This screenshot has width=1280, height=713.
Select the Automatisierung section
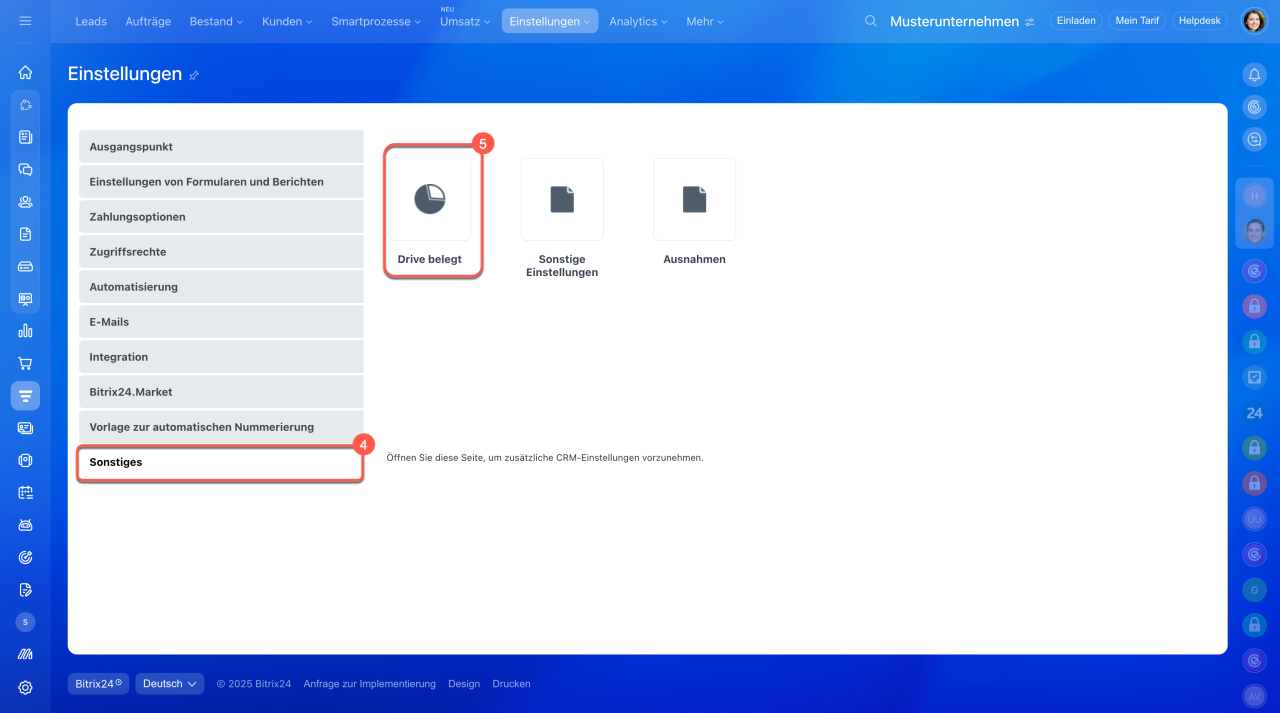coord(221,287)
